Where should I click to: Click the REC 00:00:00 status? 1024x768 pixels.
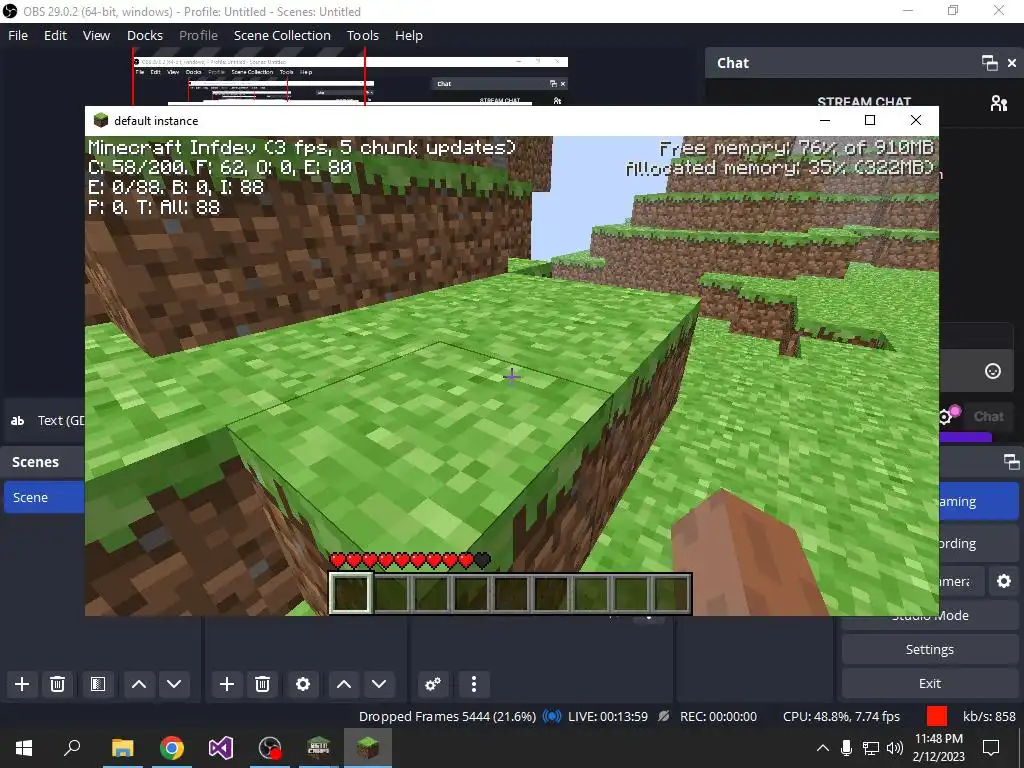(718, 716)
